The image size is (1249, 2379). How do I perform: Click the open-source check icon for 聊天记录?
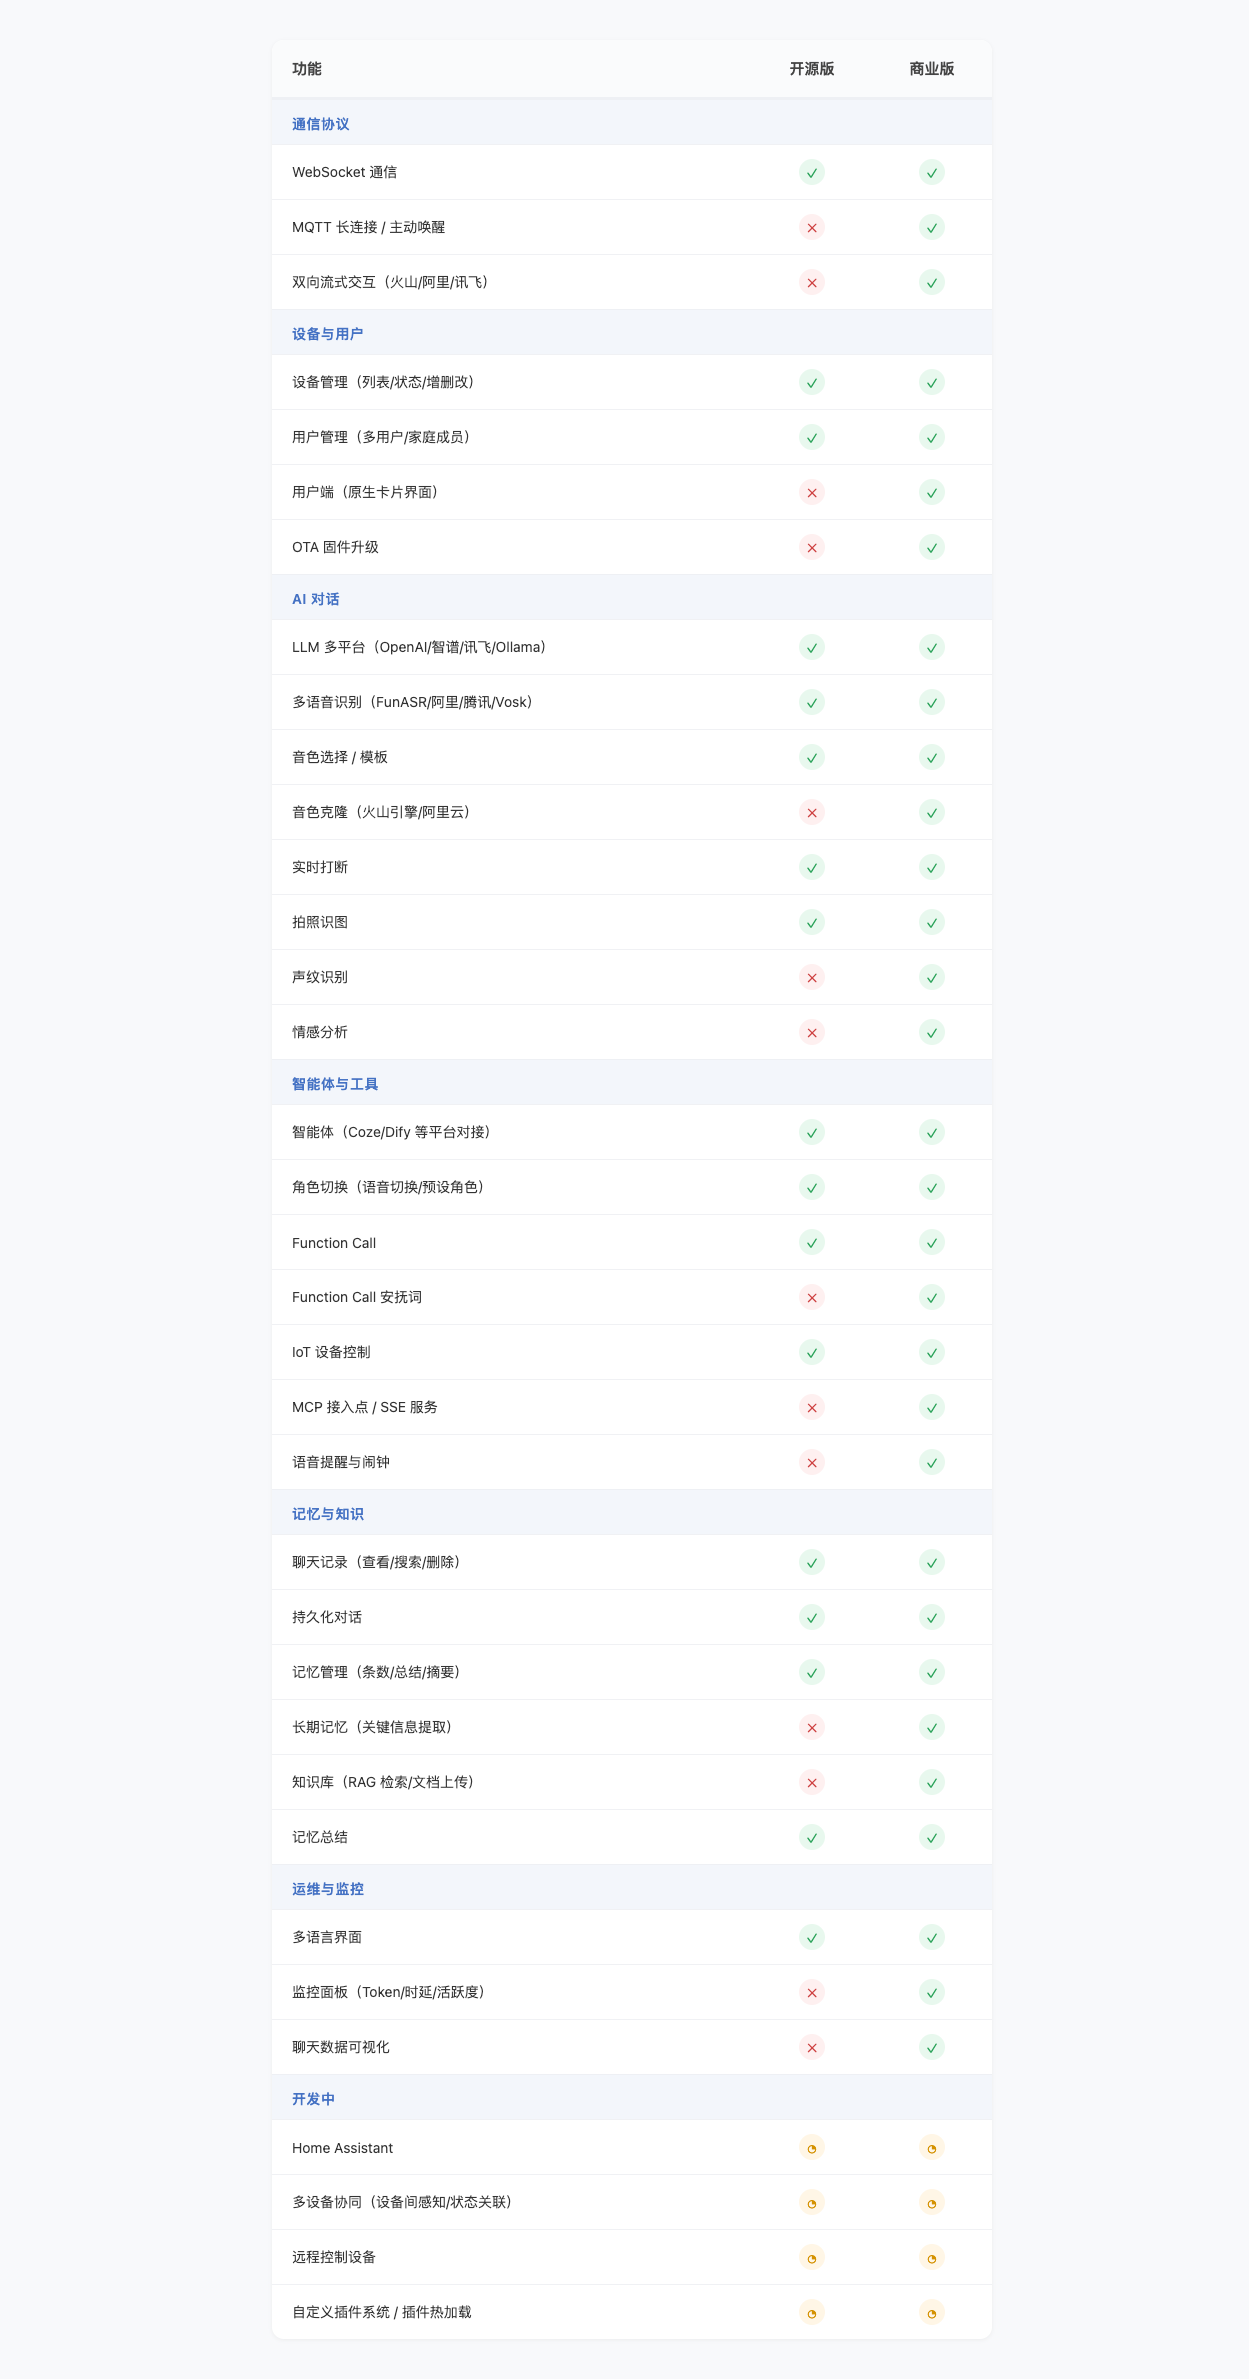click(x=812, y=1562)
